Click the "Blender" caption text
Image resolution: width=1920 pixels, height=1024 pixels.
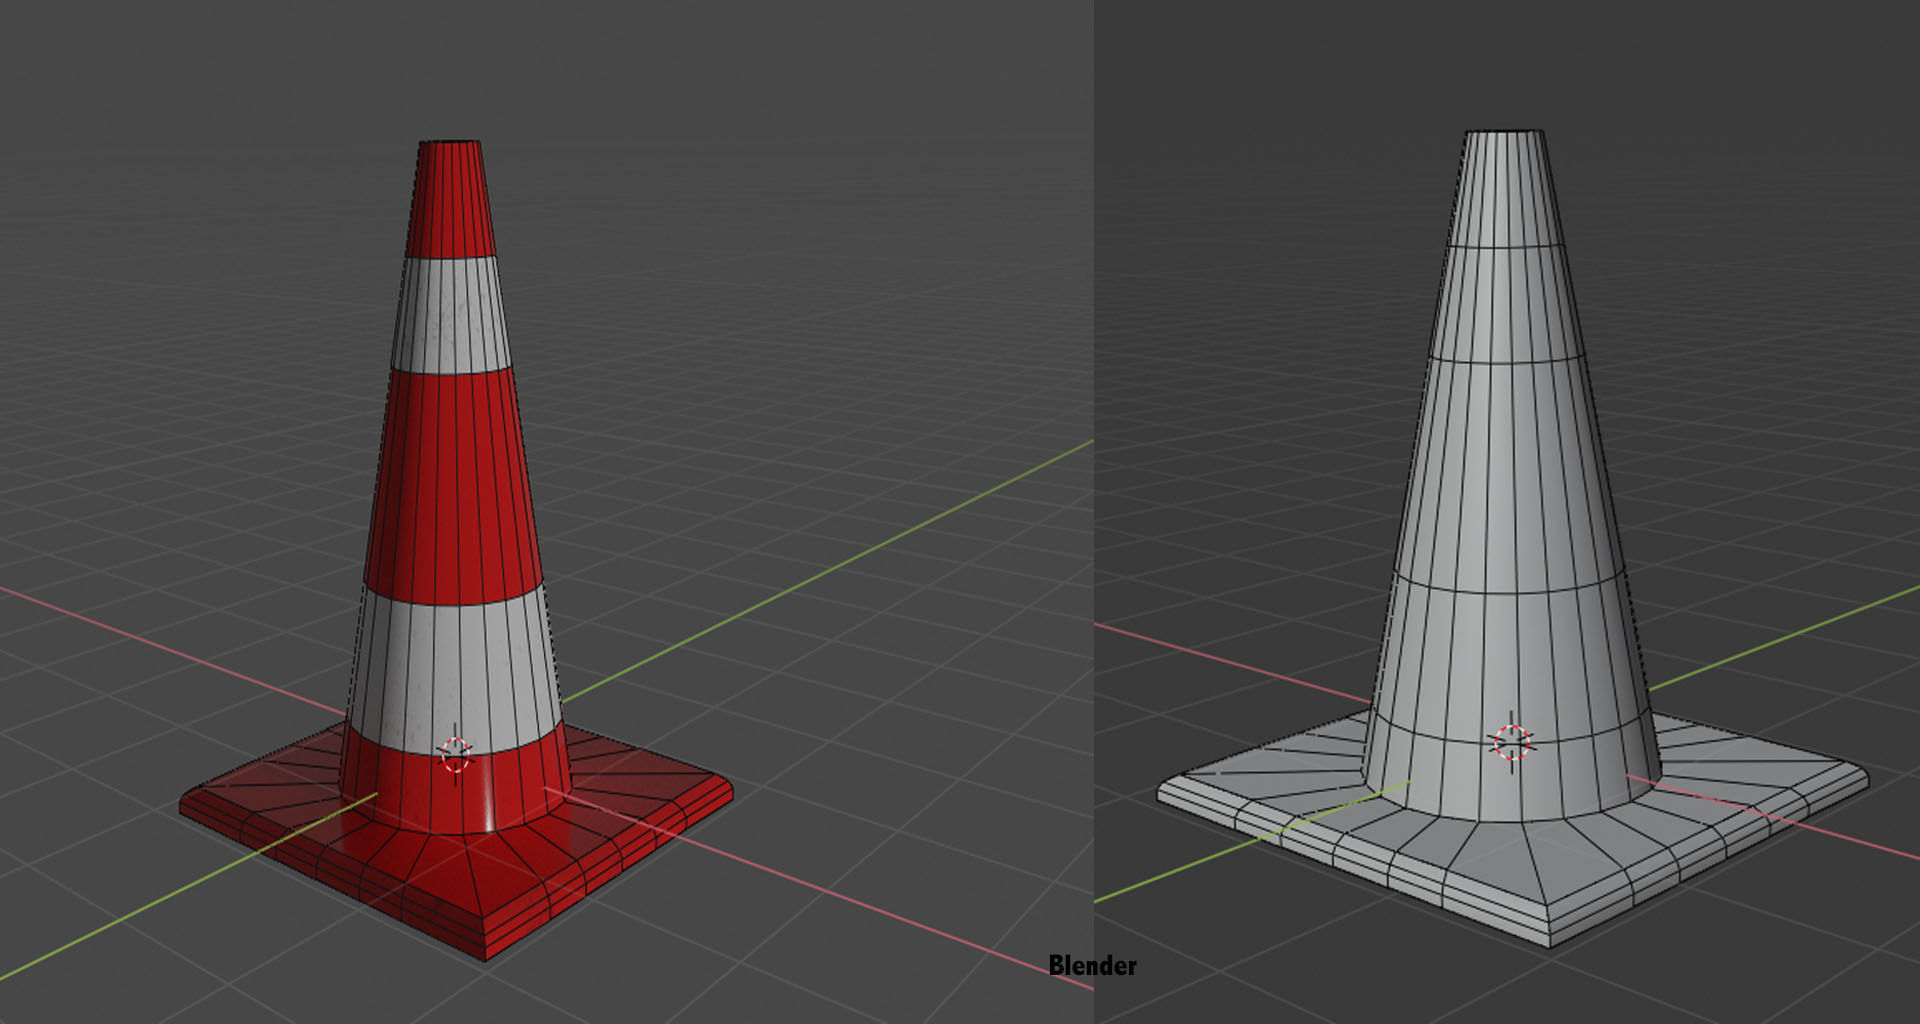coord(1092,966)
